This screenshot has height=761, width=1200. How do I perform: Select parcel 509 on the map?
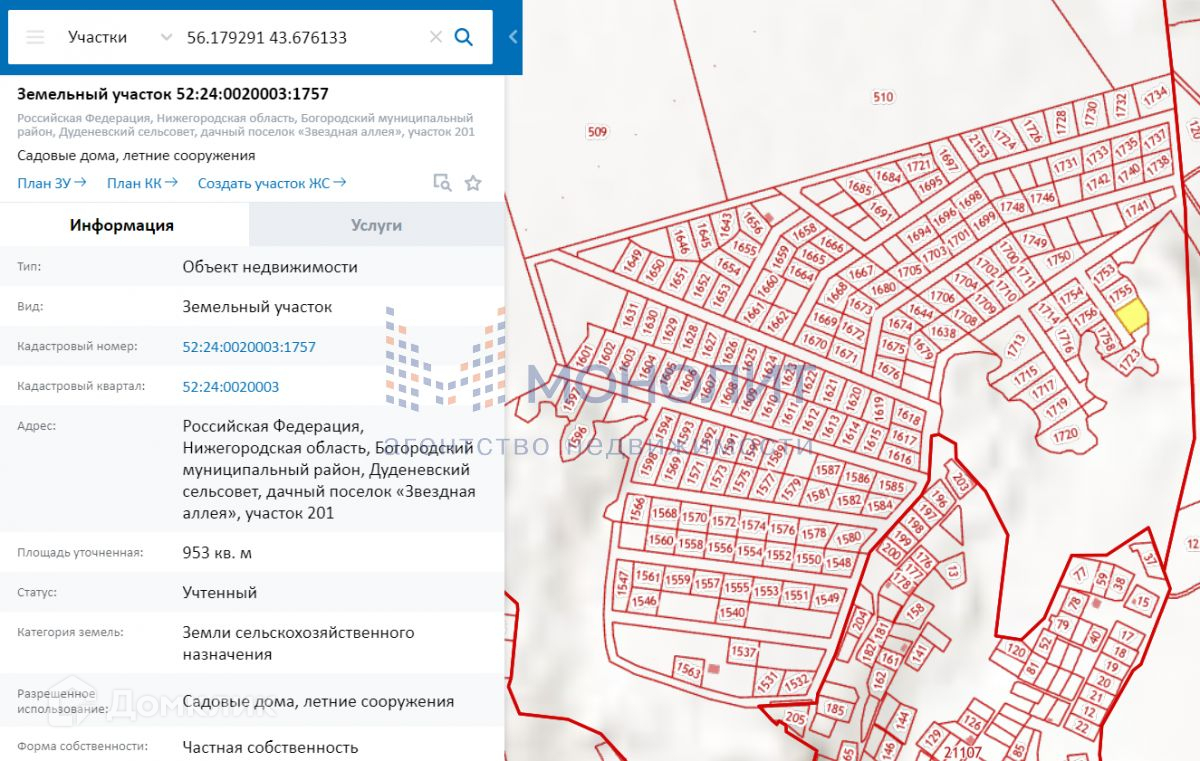pyautogui.click(x=597, y=131)
